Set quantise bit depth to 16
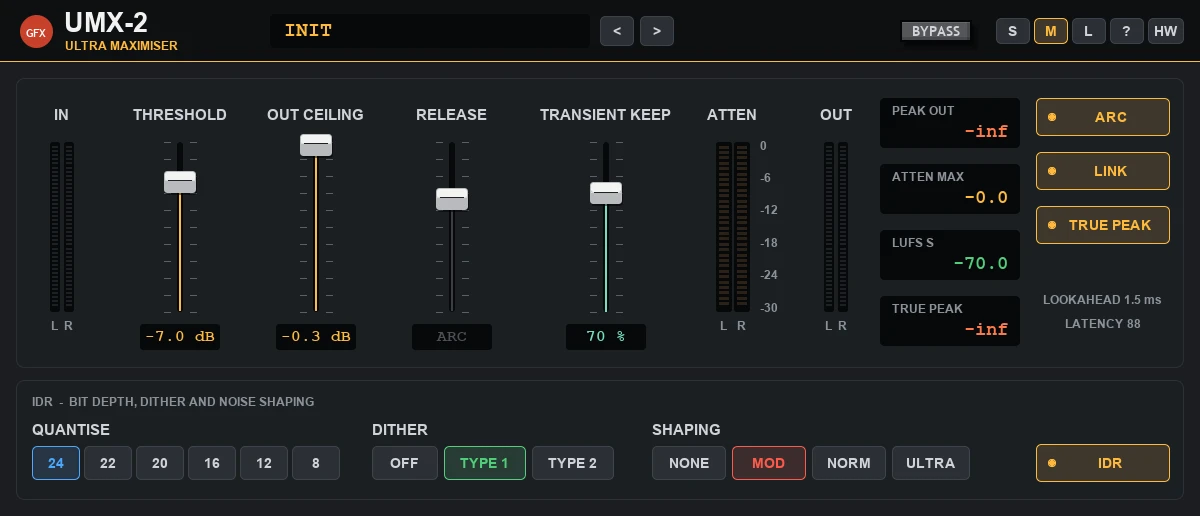The width and height of the screenshot is (1200, 516). pos(212,463)
